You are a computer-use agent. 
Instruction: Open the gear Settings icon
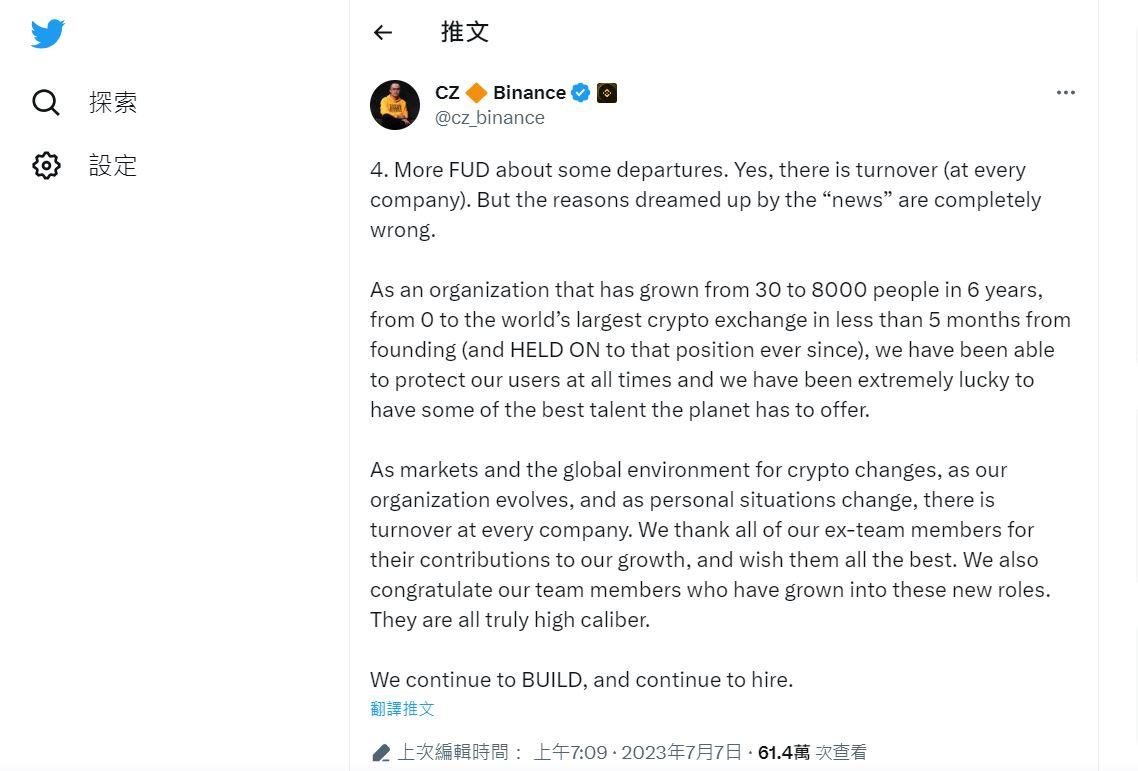(x=46, y=166)
